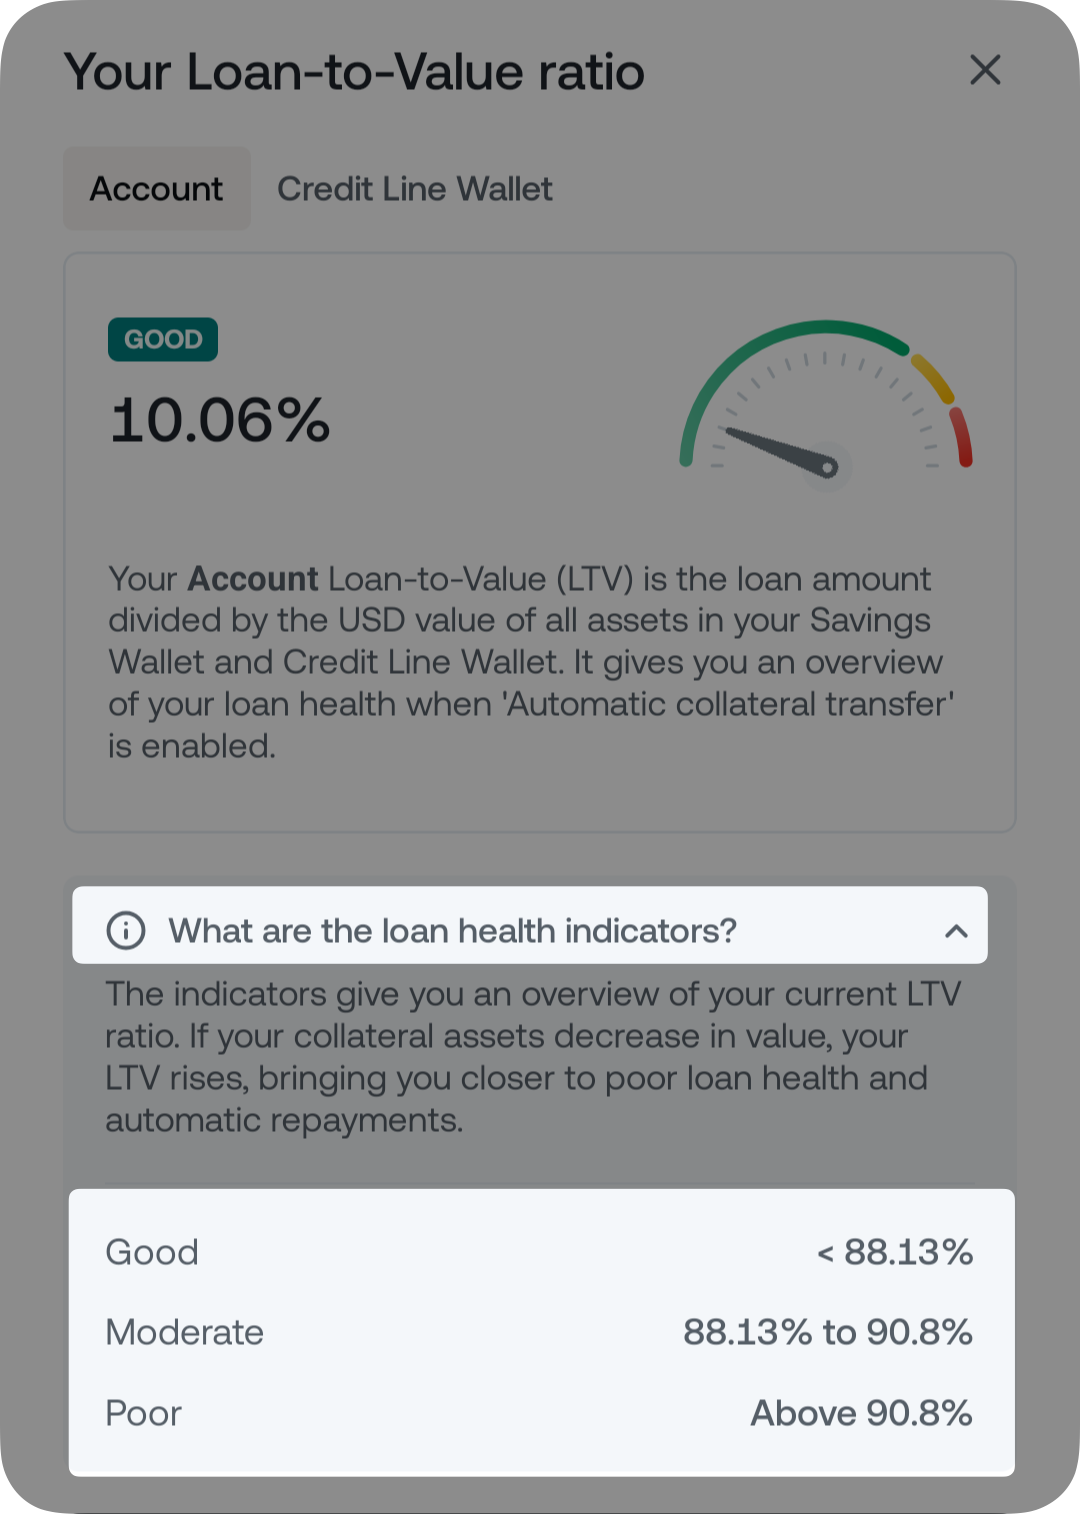This screenshot has height=1514, width=1080.
Task: Select the Moderate 88.13% to 90.8% row
Action: pos(540,1332)
